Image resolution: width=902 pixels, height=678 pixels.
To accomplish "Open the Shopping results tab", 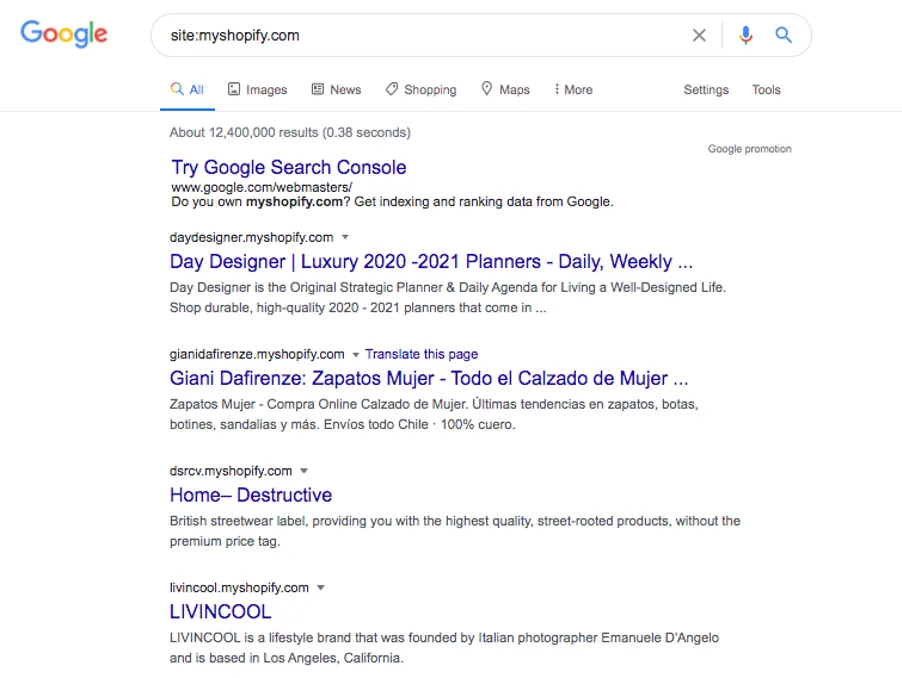I will point(421,90).
